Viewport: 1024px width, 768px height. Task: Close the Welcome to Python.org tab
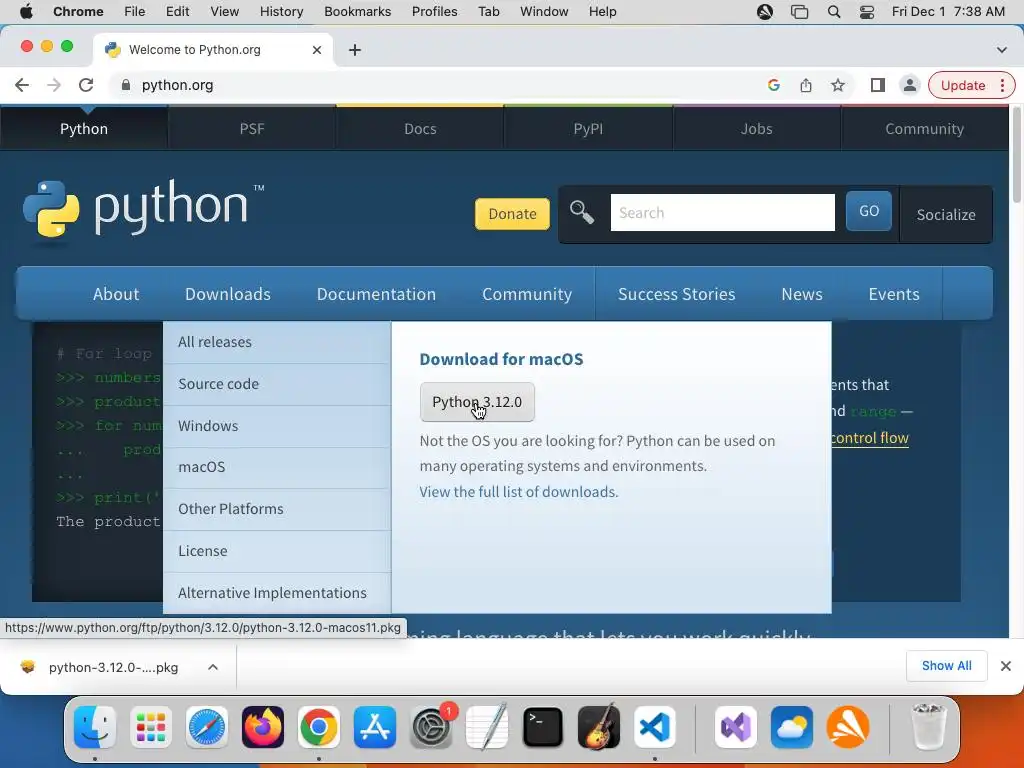click(317, 50)
